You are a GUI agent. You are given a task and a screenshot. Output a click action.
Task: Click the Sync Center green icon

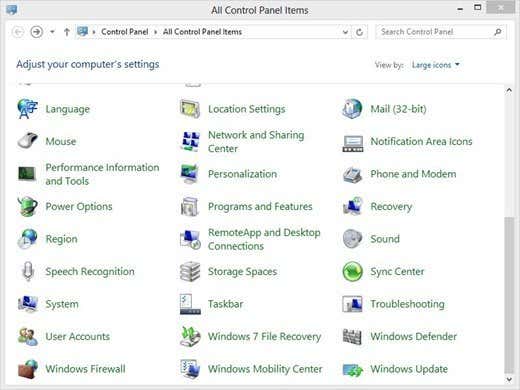[352, 271]
